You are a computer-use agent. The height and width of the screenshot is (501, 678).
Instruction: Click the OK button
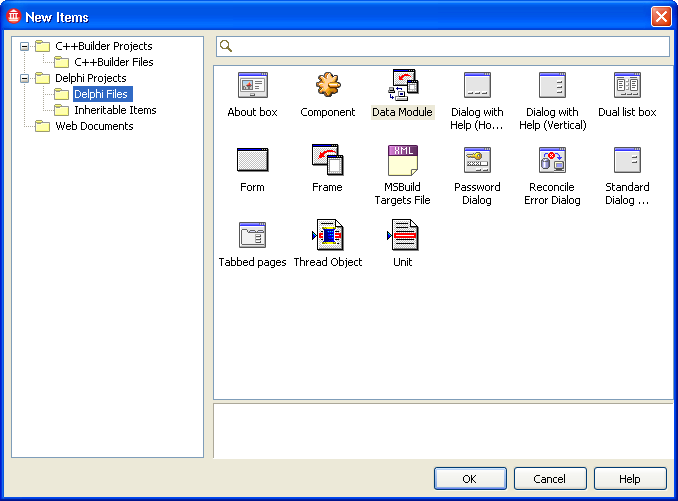[470, 479]
